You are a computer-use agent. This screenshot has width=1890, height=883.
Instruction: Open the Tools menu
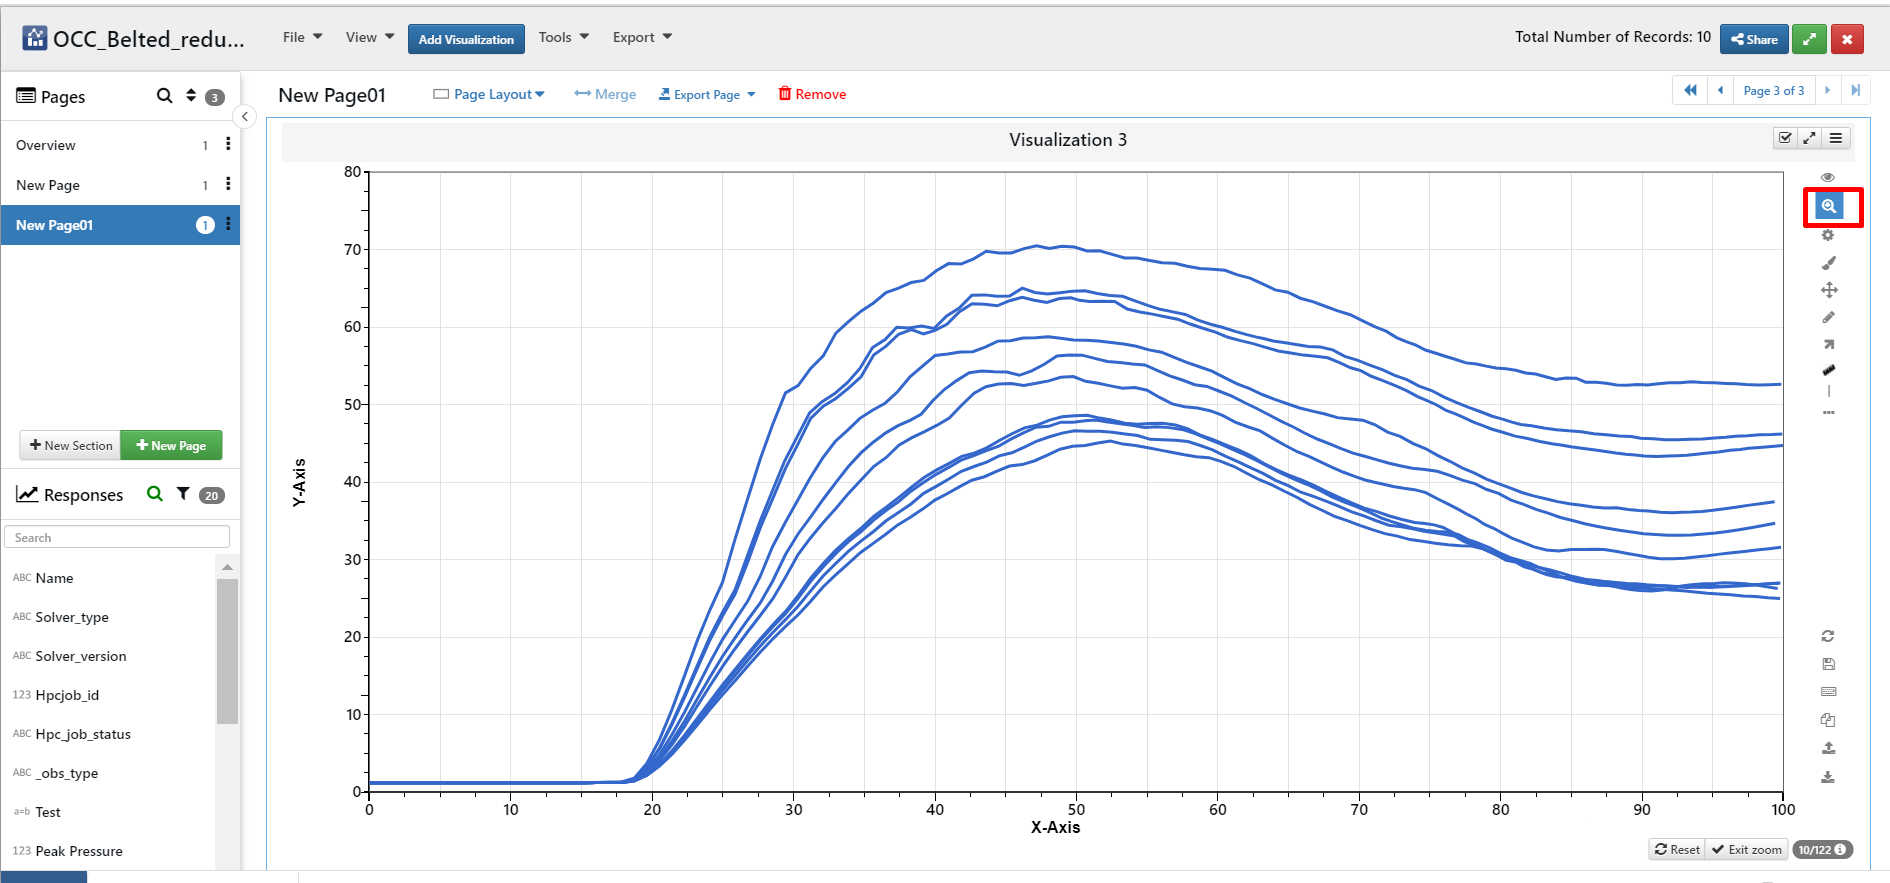pyautogui.click(x=563, y=37)
